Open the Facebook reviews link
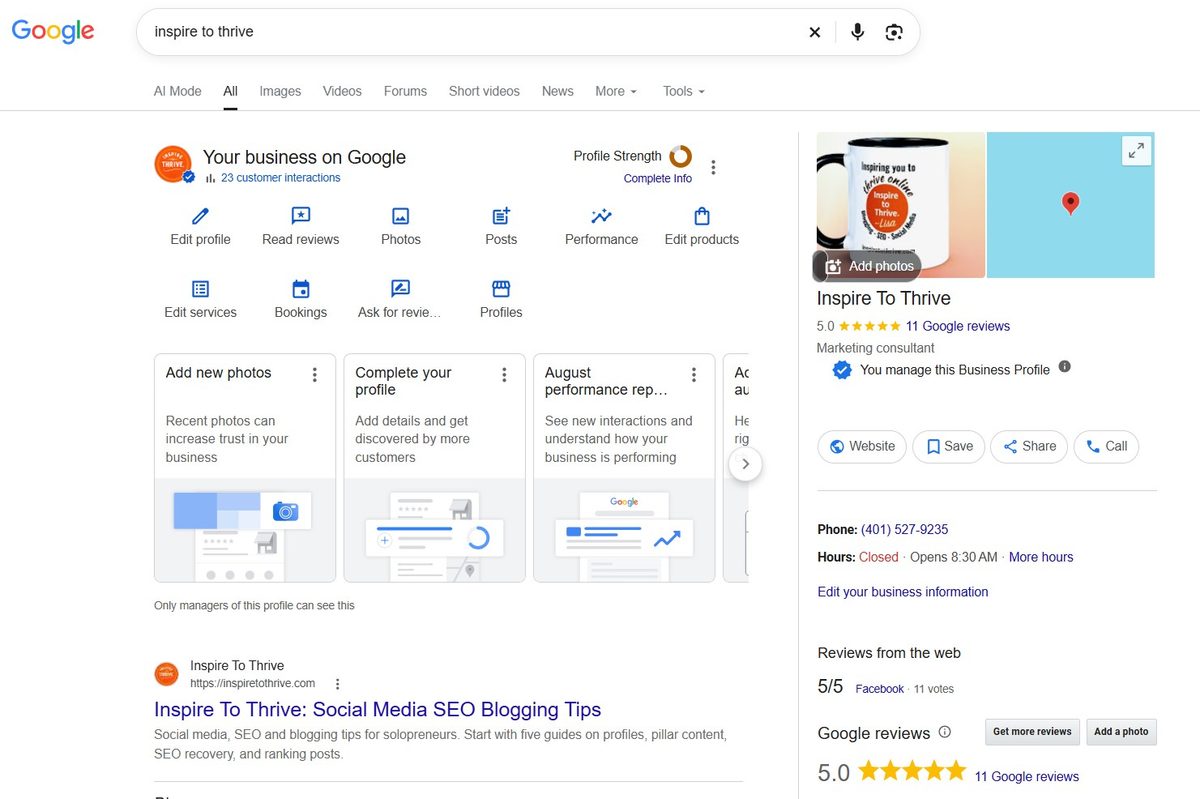The image size is (1200, 799). (x=880, y=689)
